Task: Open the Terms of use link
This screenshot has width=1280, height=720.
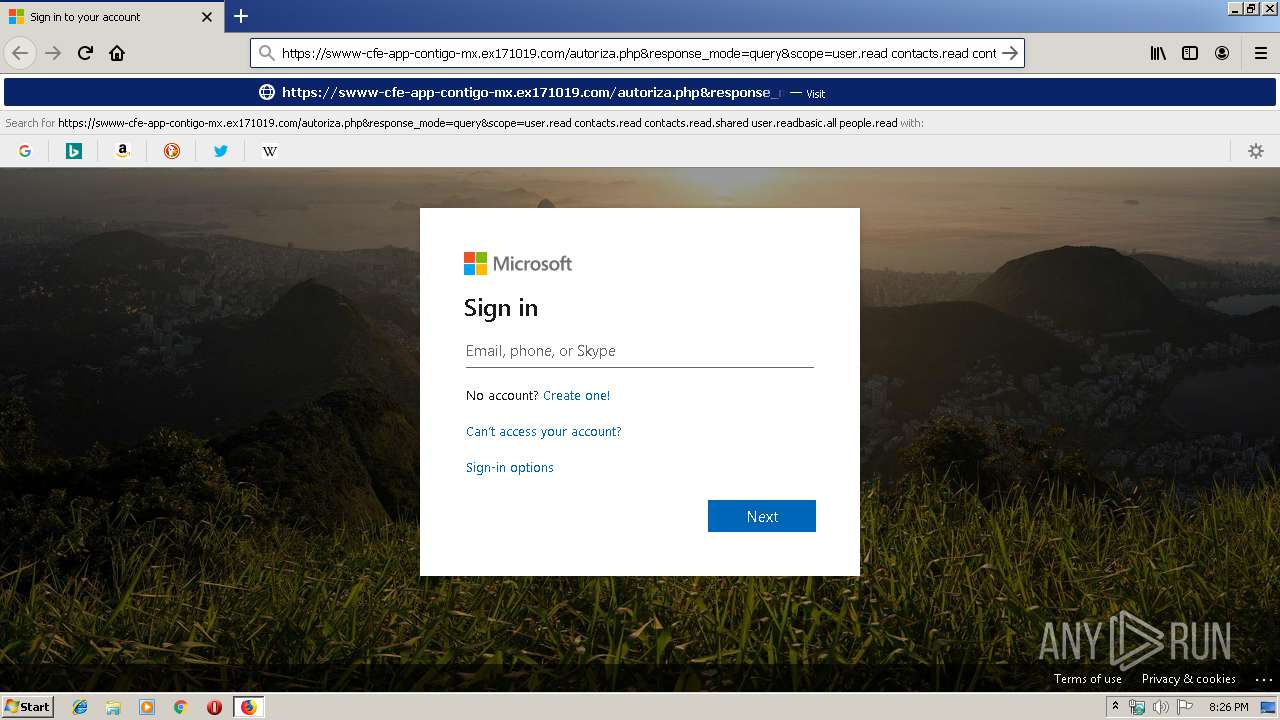Action: (1088, 679)
